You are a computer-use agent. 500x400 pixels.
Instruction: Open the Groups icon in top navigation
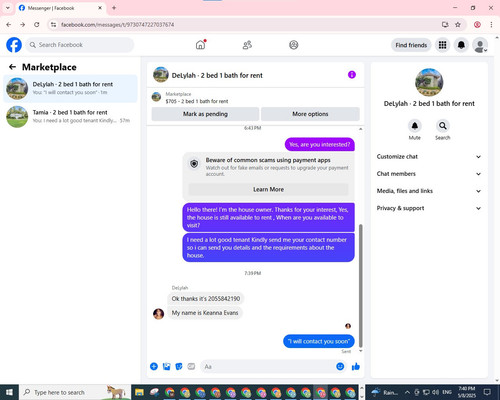(294, 45)
